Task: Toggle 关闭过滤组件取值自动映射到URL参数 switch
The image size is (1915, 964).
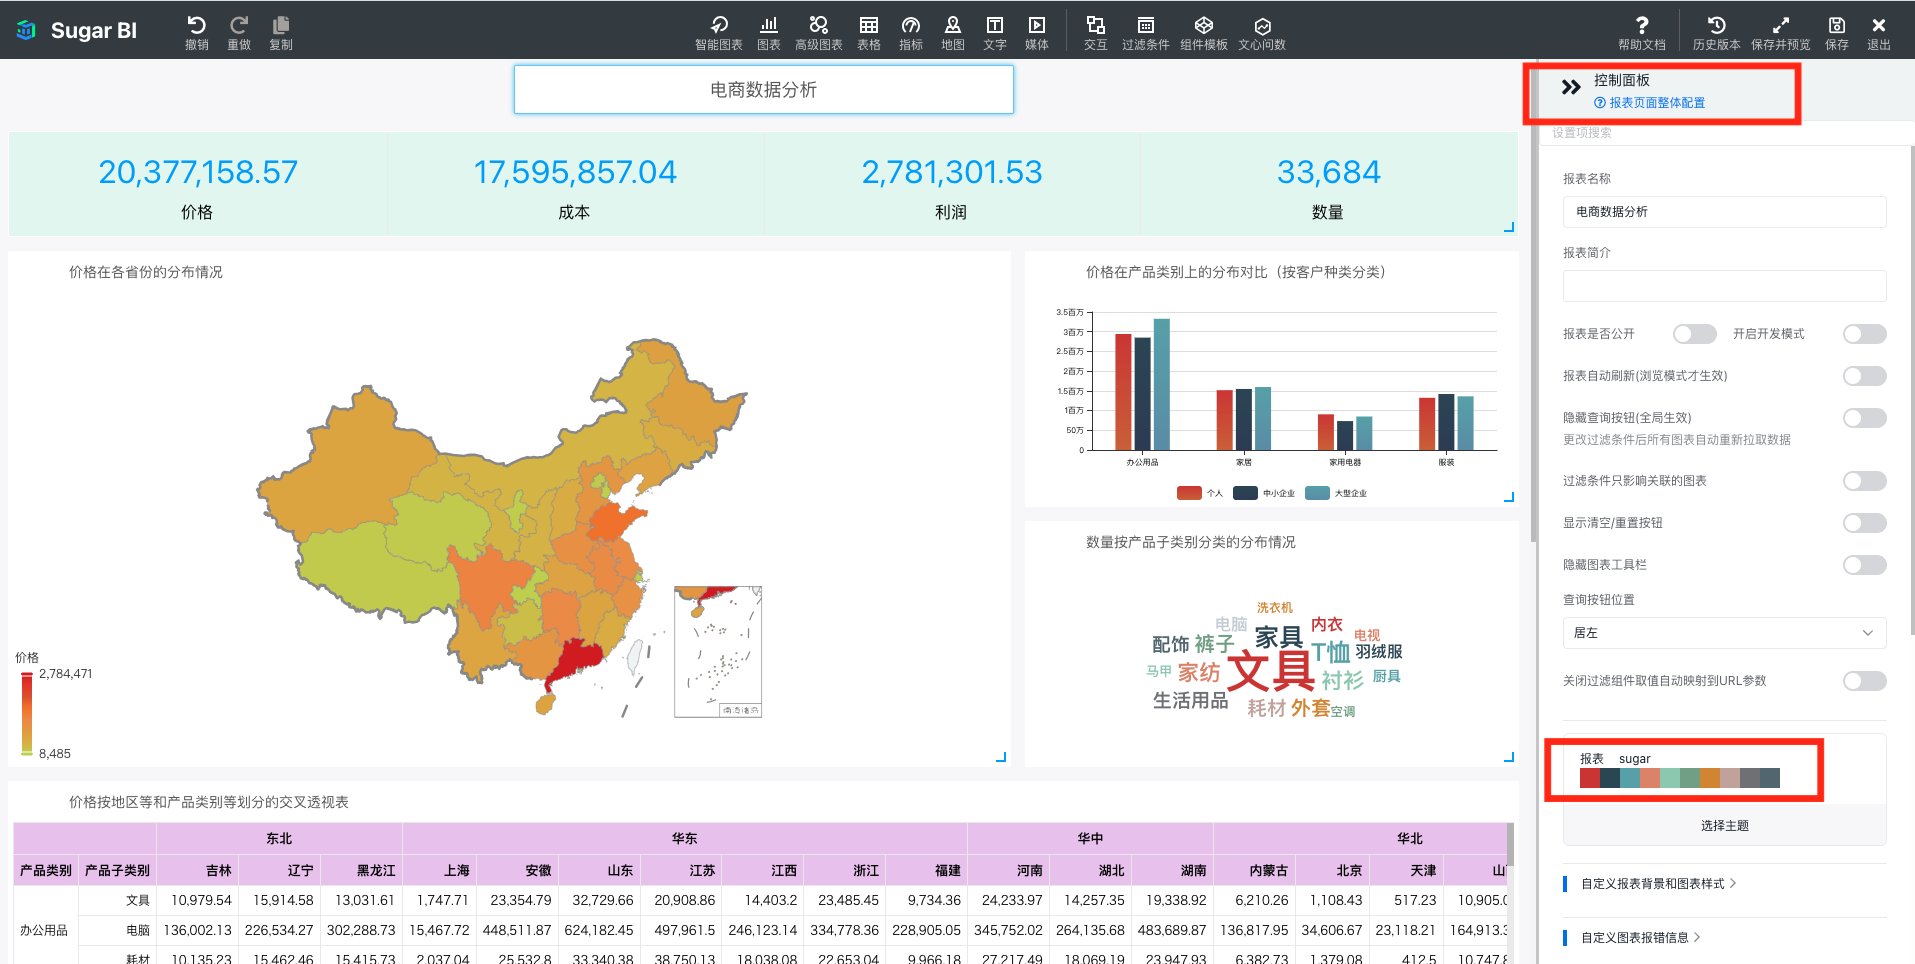Action: [1865, 681]
